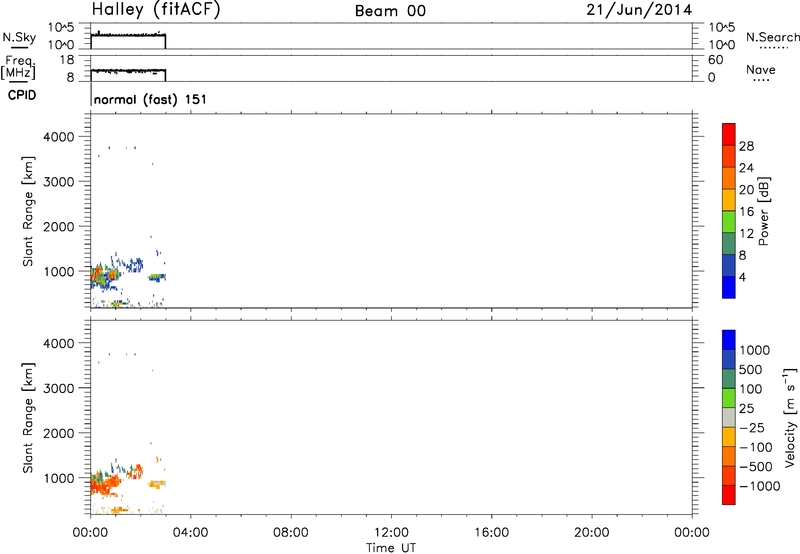
Task: Click the '60' Nave axis tick
Action: [715, 60]
